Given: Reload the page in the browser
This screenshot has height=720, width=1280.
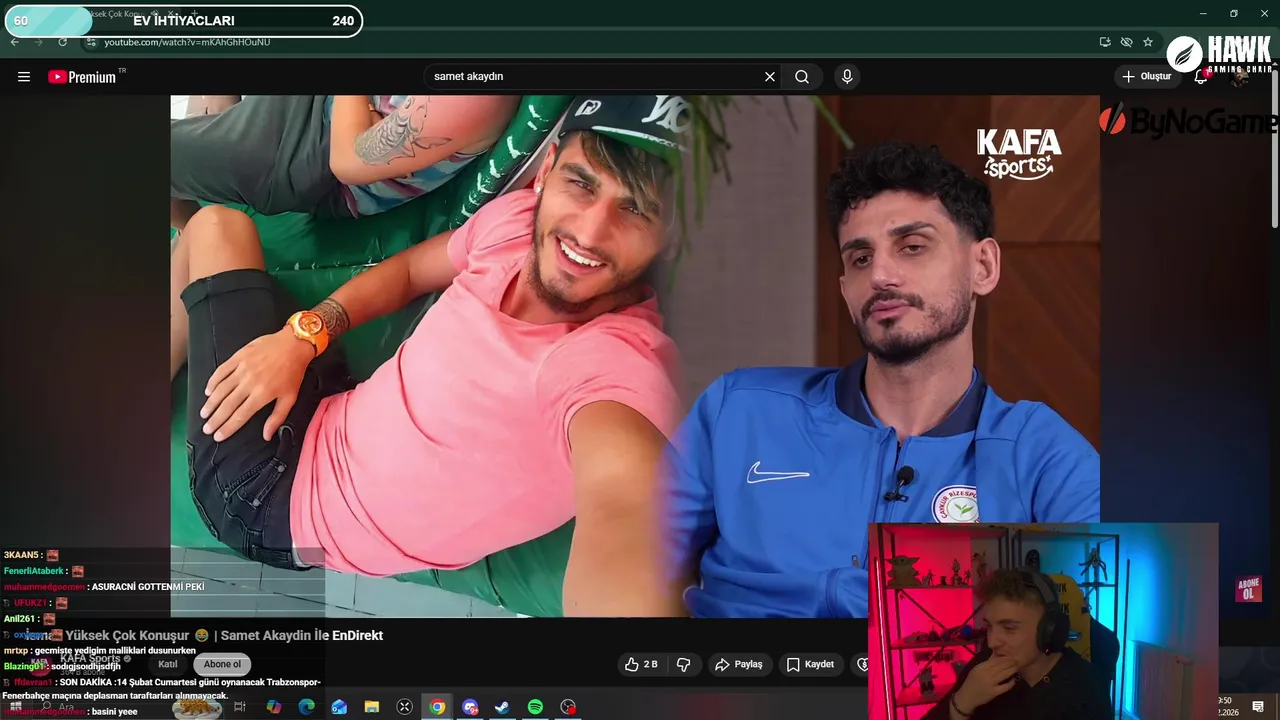Looking at the screenshot, I should (63, 42).
